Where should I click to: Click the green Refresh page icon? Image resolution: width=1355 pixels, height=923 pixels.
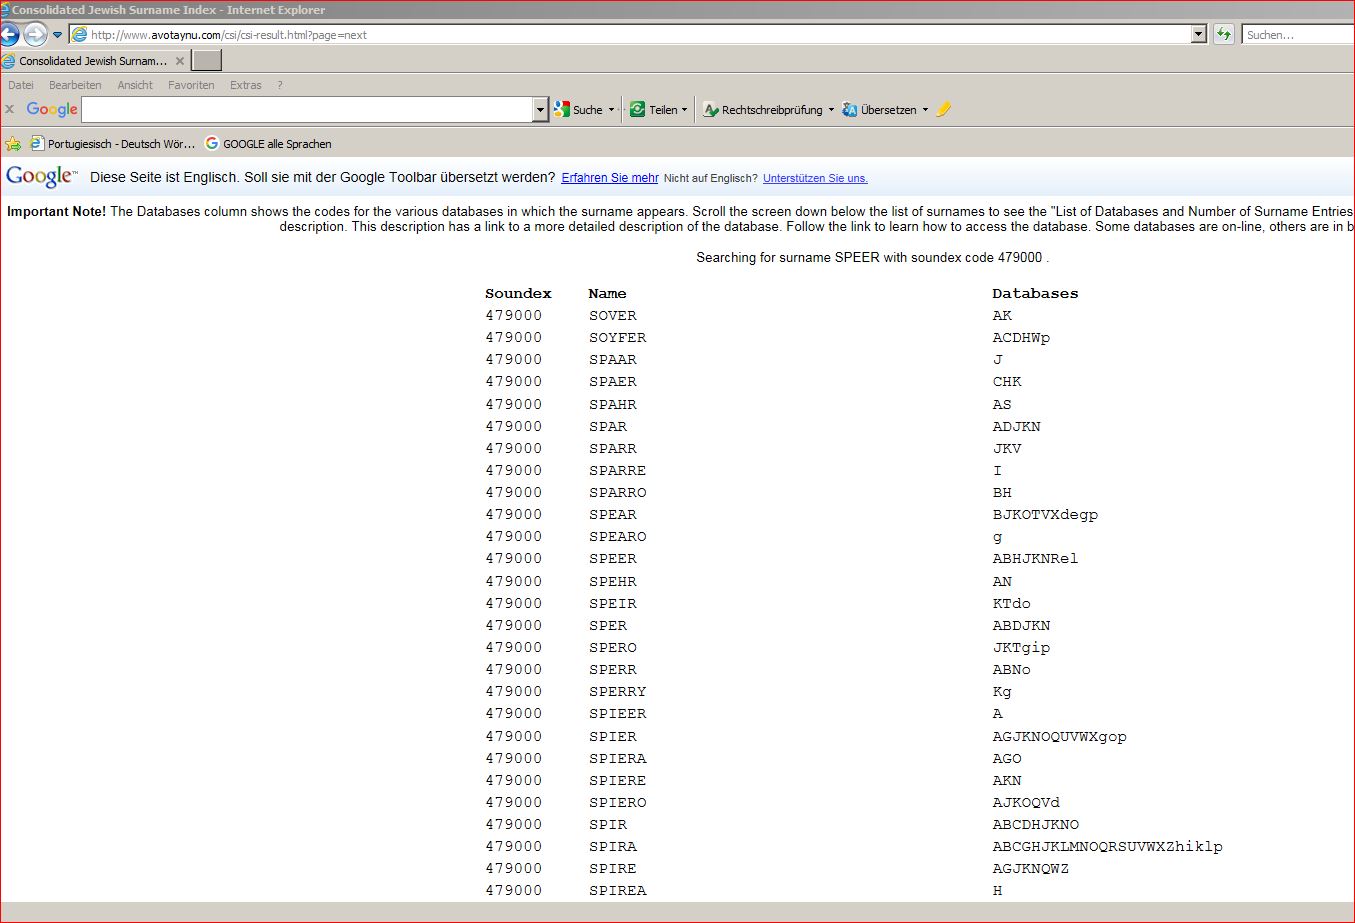[1224, 34]
